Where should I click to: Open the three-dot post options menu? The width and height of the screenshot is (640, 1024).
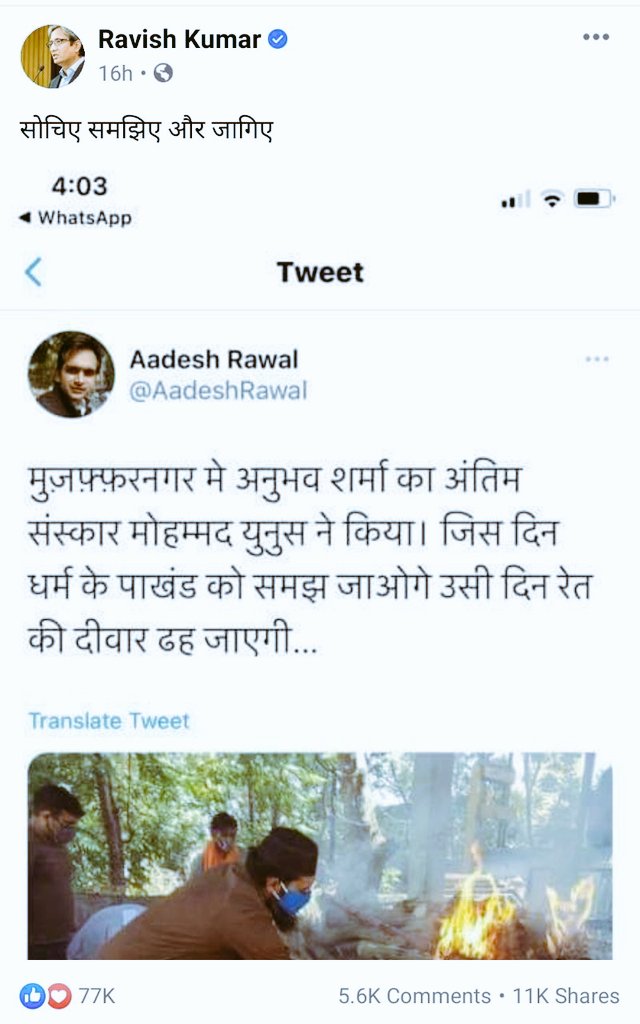click(596, 37)
